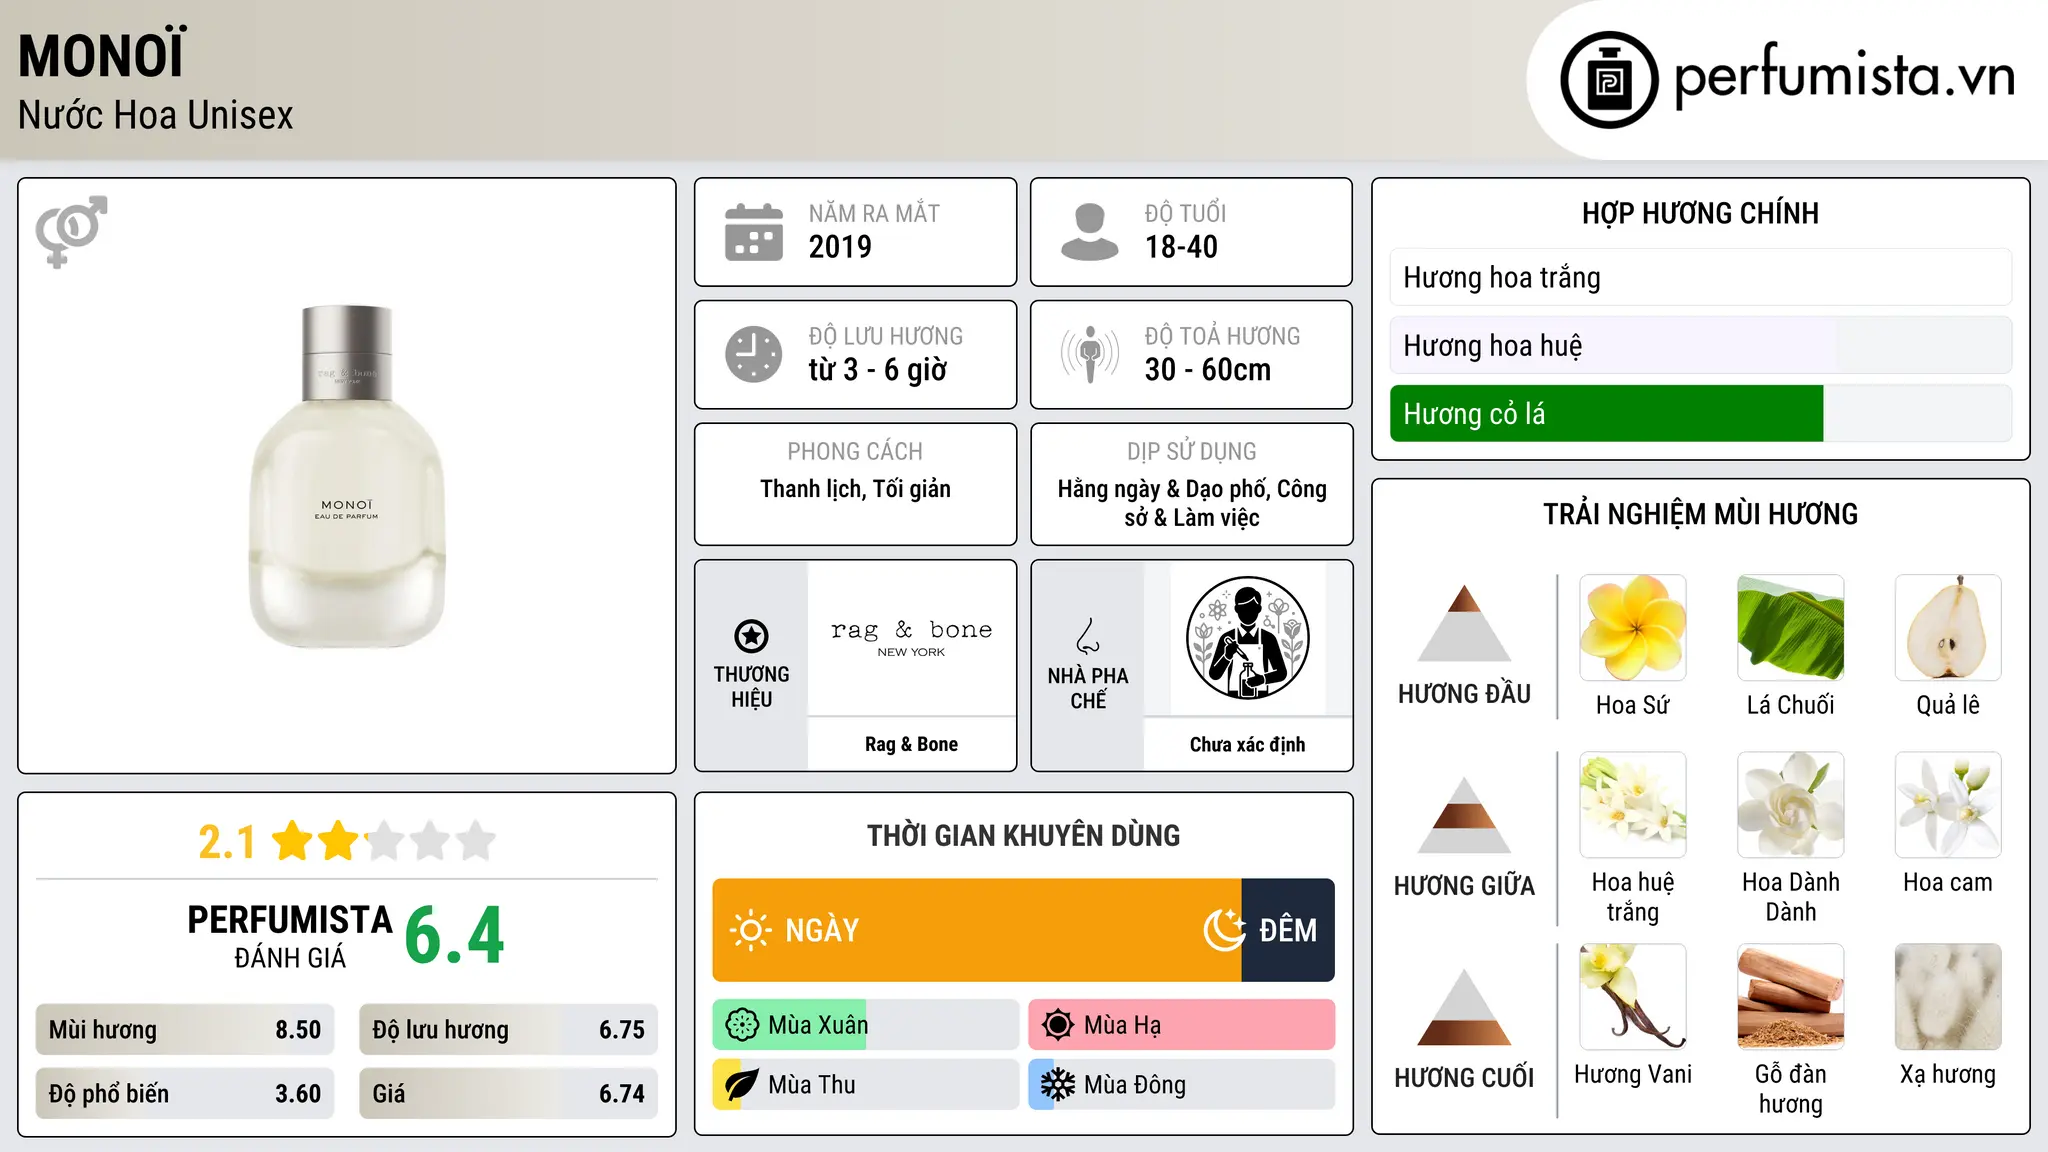Click the sun icon next to Ngày
Viewport: 2048px width, 1152px height.
(750, 930)
